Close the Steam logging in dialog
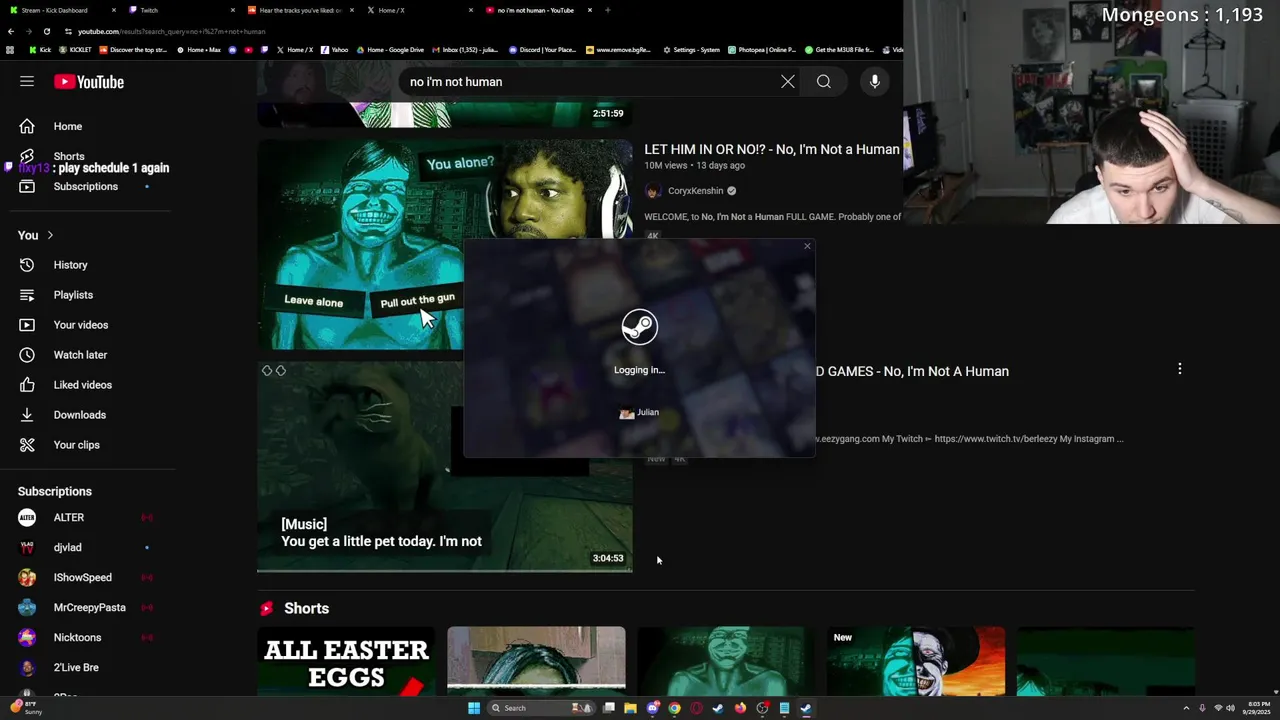 [x=807, y=246]
